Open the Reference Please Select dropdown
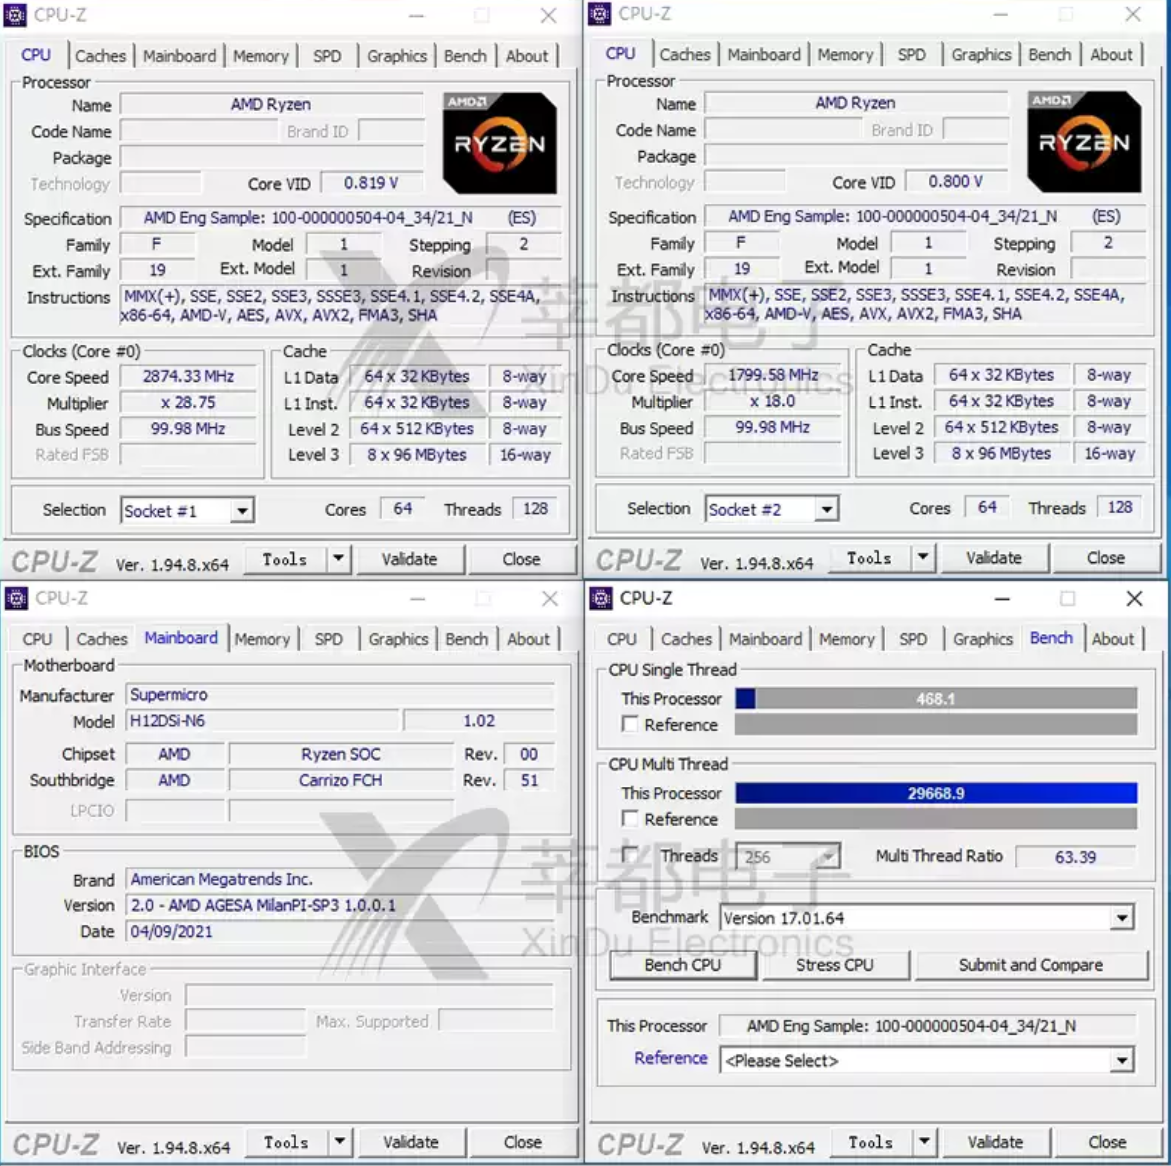Image resolution: width=1171 pixels, height=1166 pixels. 1121,1061
